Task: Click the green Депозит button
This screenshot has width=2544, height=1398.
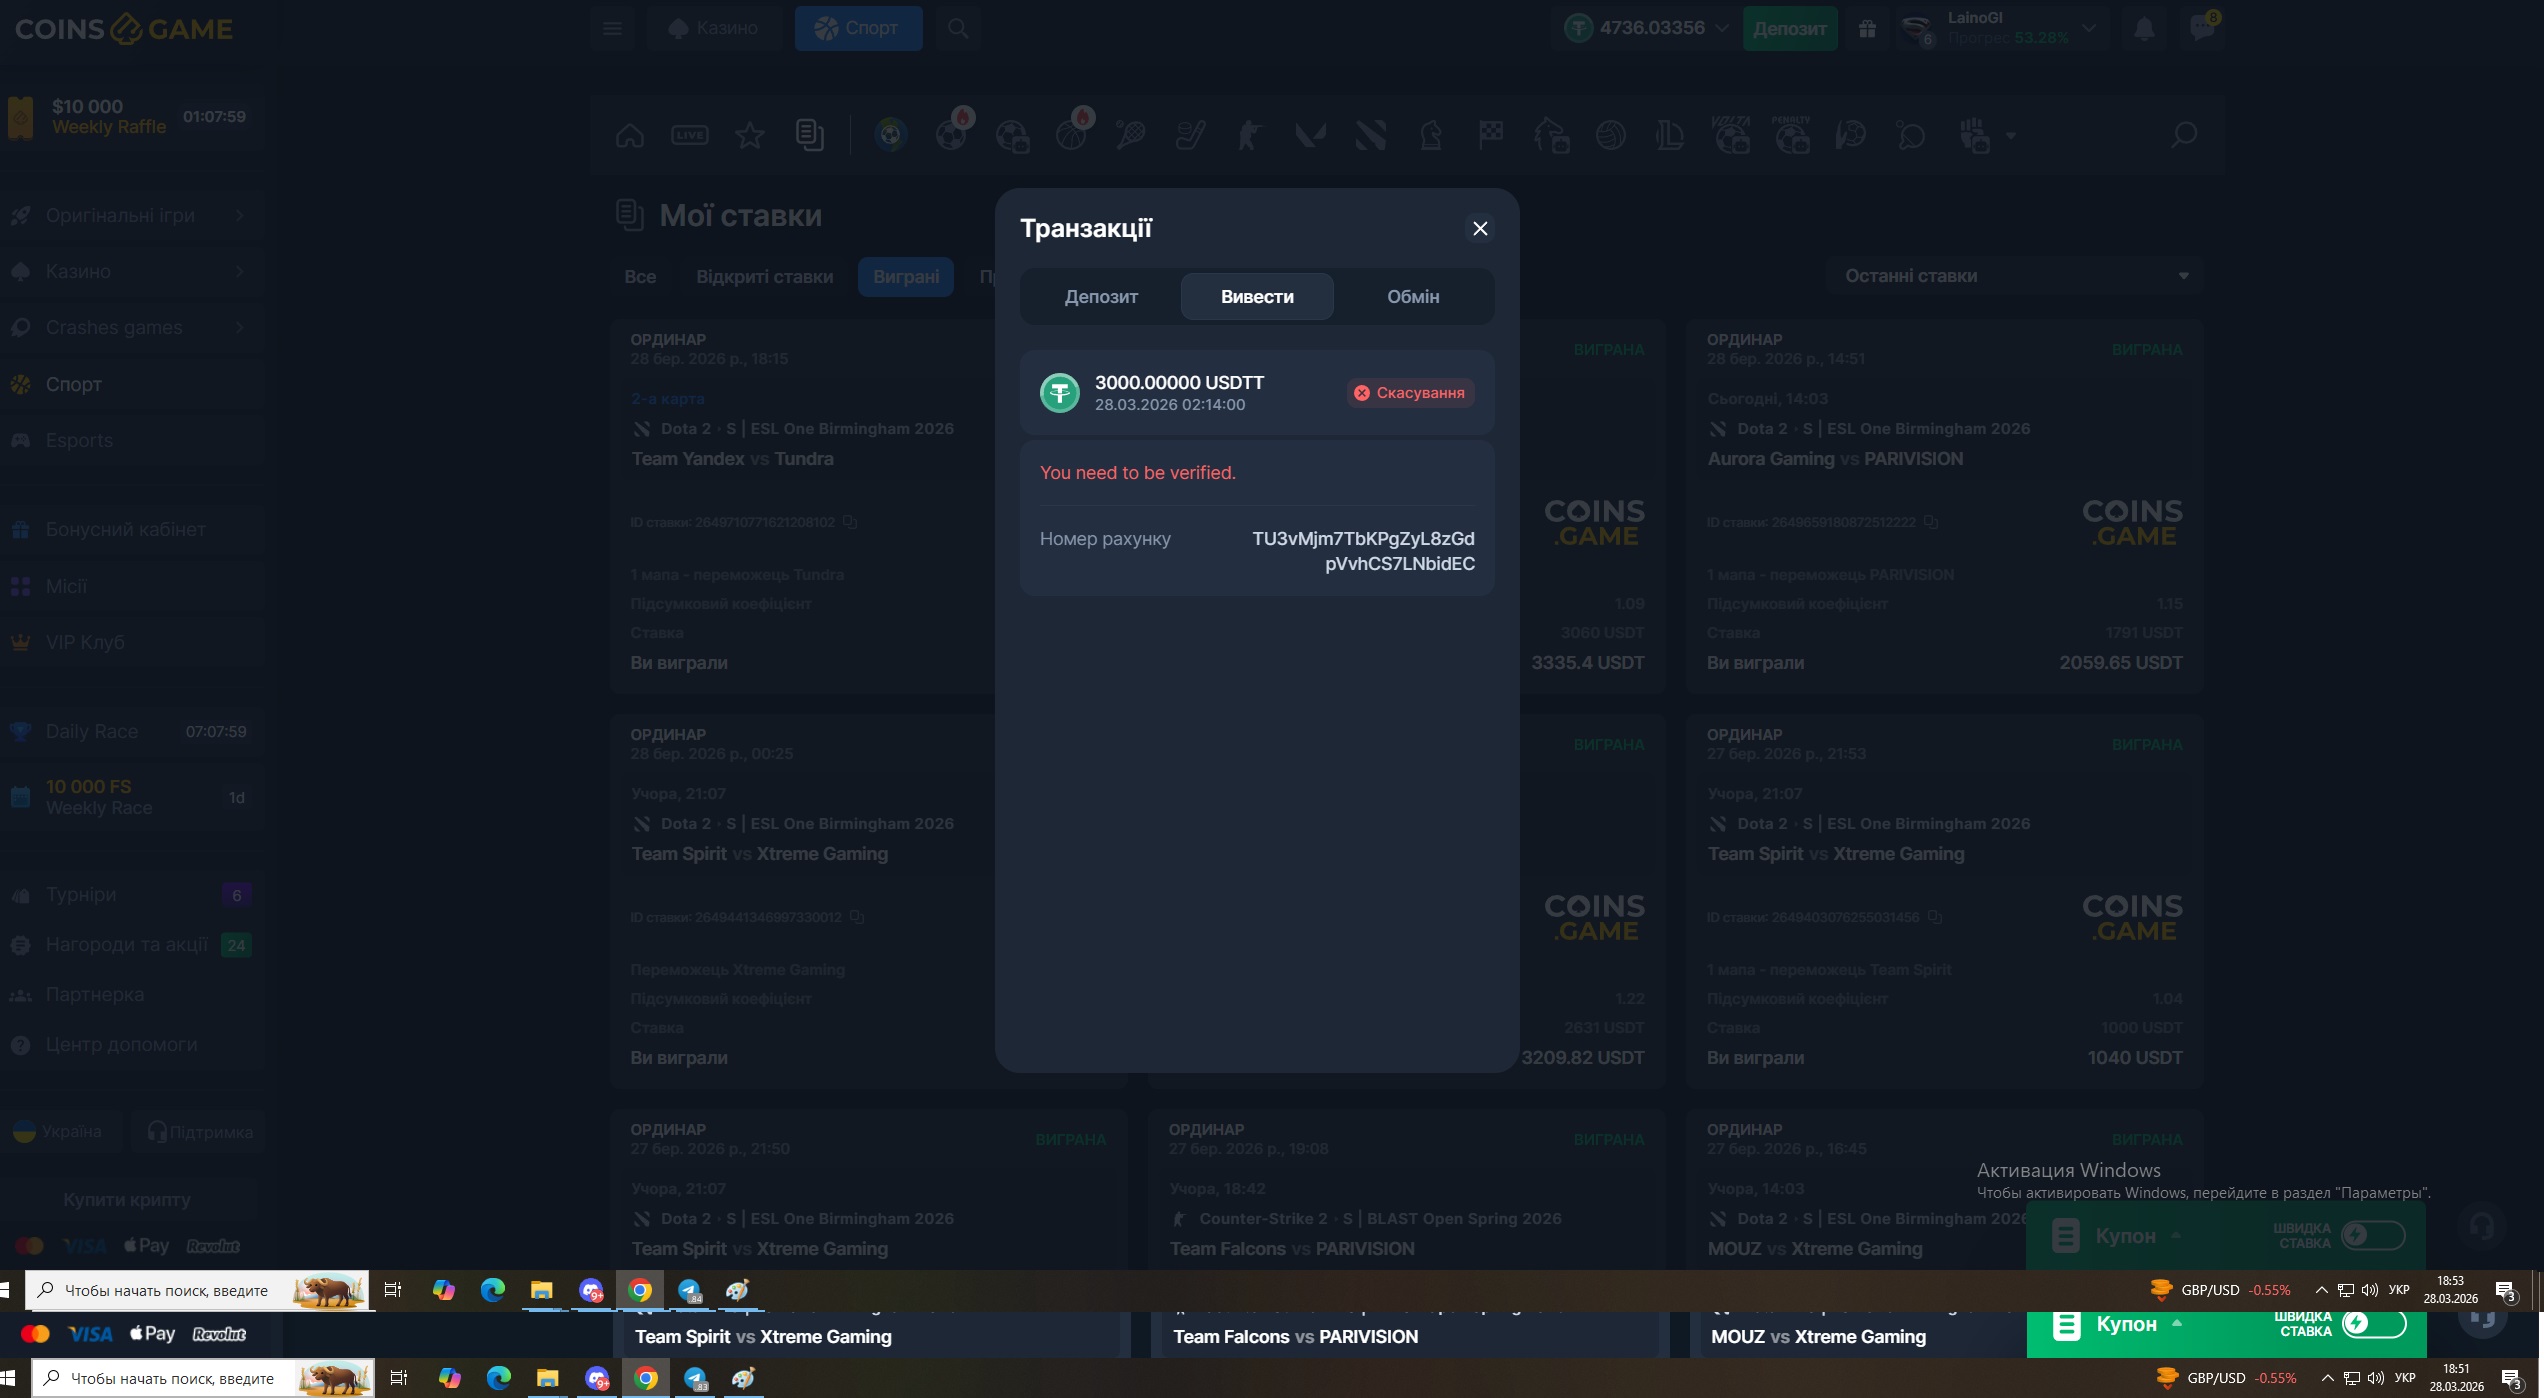Action: coord(1790,29)
